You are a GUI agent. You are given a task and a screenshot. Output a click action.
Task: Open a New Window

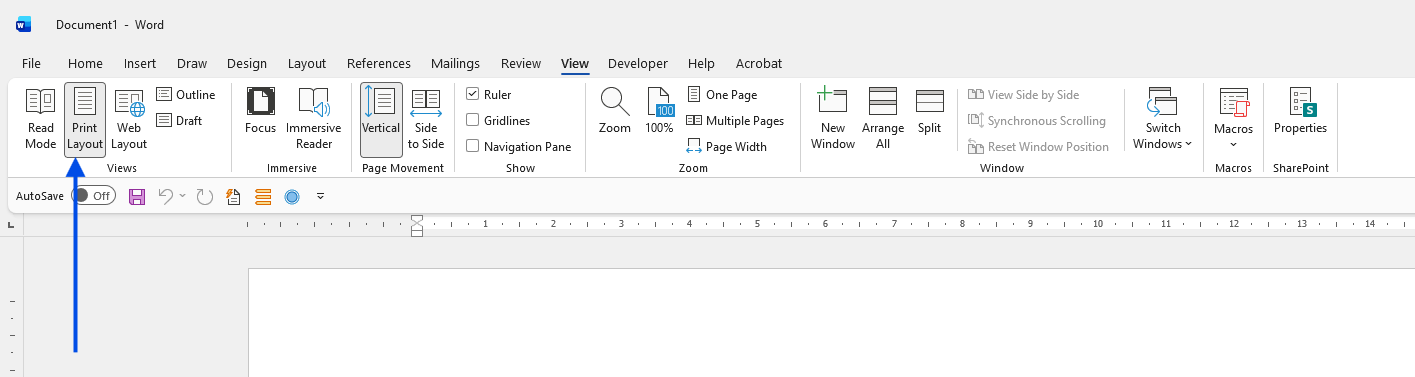pyautogui.click(x=833, y=119)
